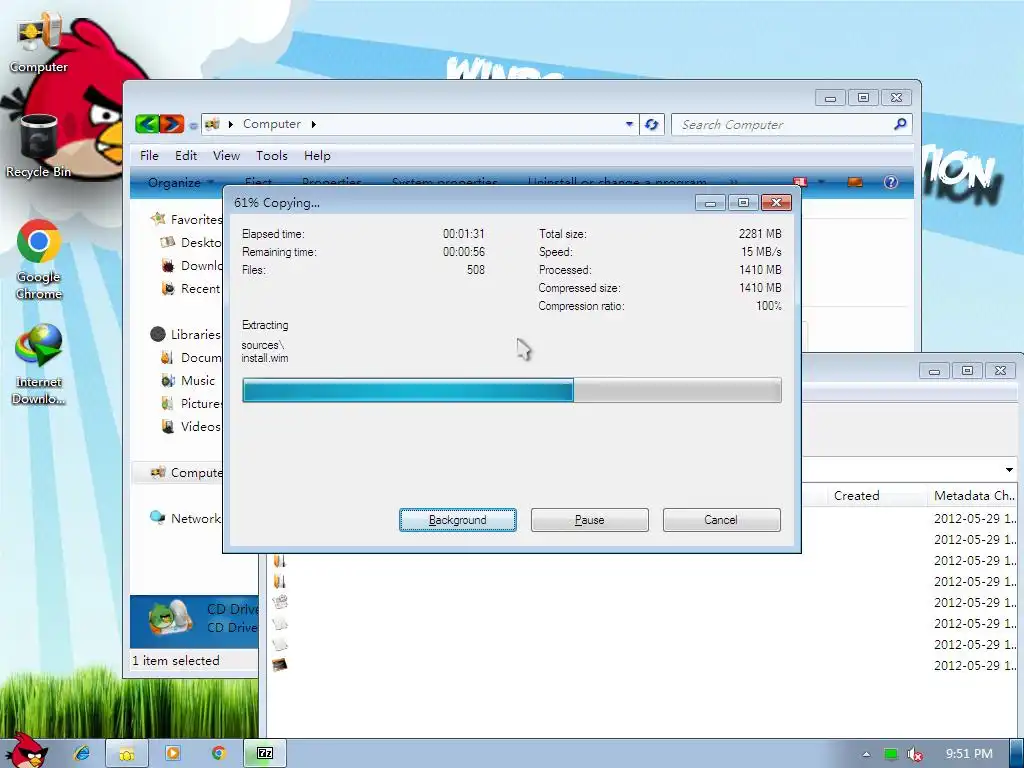Click the green Back arrow in Explorer
The width and height of the screenshot is (1024, 768).
(x=148, y=123)
